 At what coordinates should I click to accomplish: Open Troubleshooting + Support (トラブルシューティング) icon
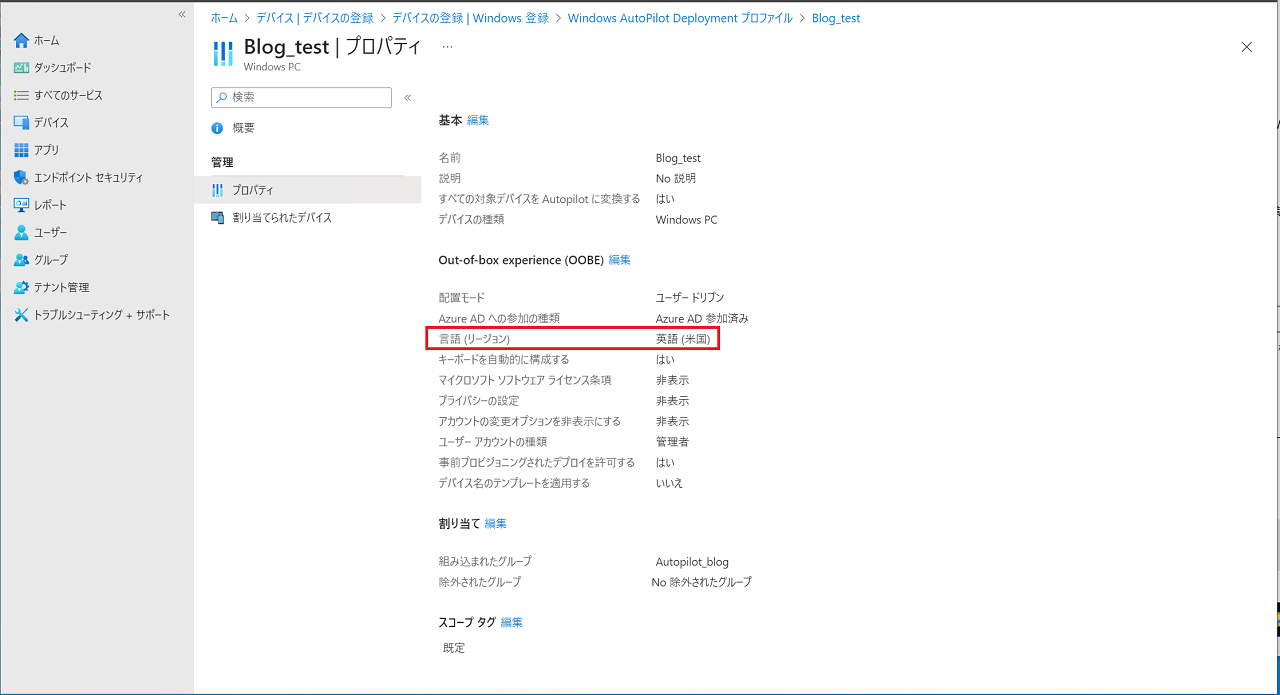click(21, 315)
